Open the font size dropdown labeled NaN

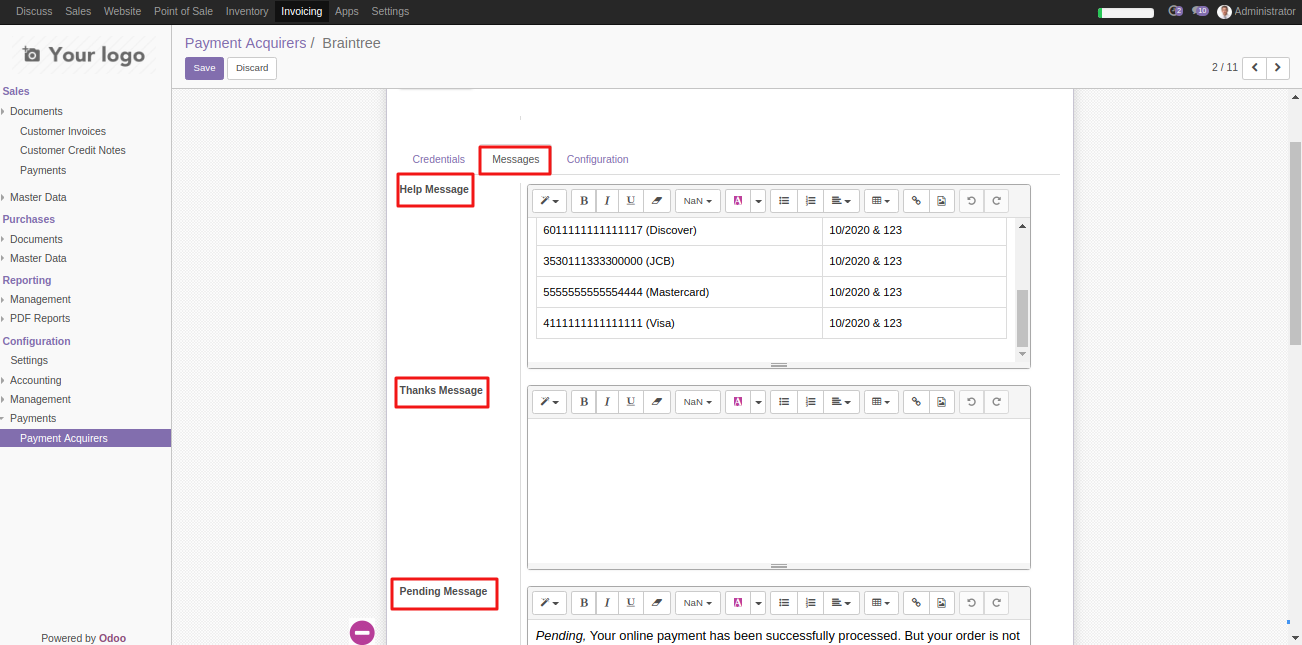(x=697, y=200)
